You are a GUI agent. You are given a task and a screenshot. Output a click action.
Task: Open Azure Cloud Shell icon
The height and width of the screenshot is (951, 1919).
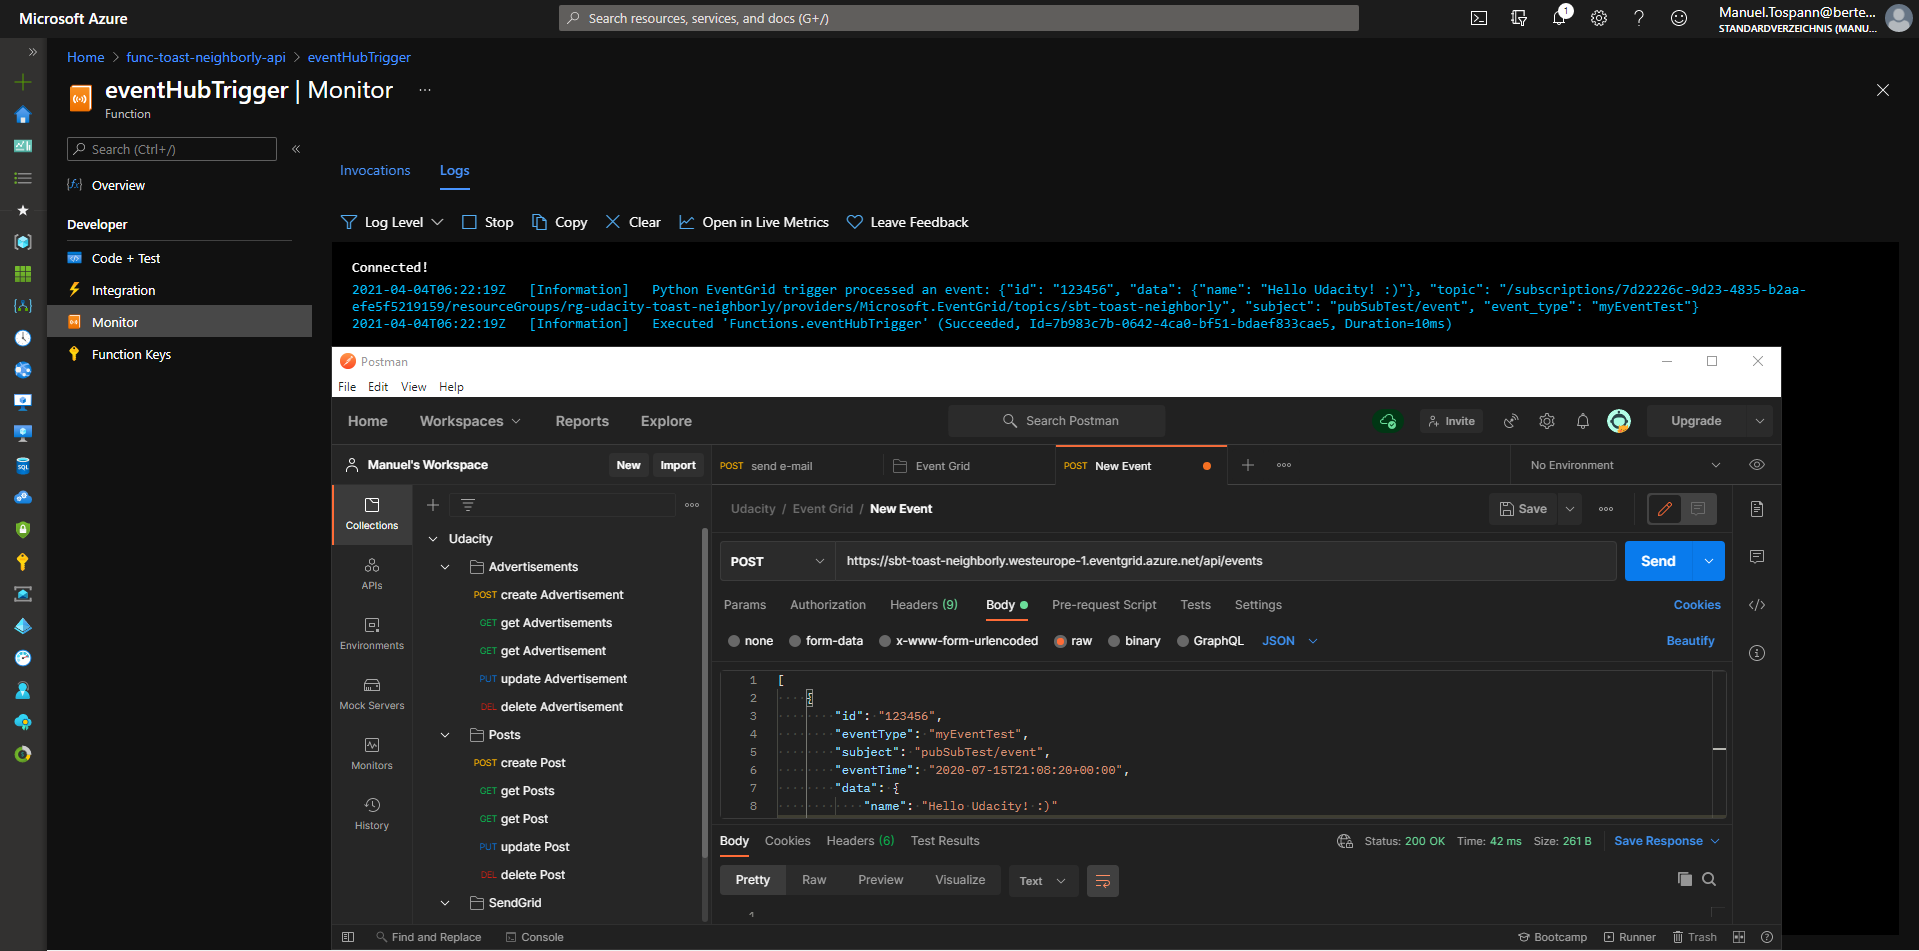(x=1479, y=18)
